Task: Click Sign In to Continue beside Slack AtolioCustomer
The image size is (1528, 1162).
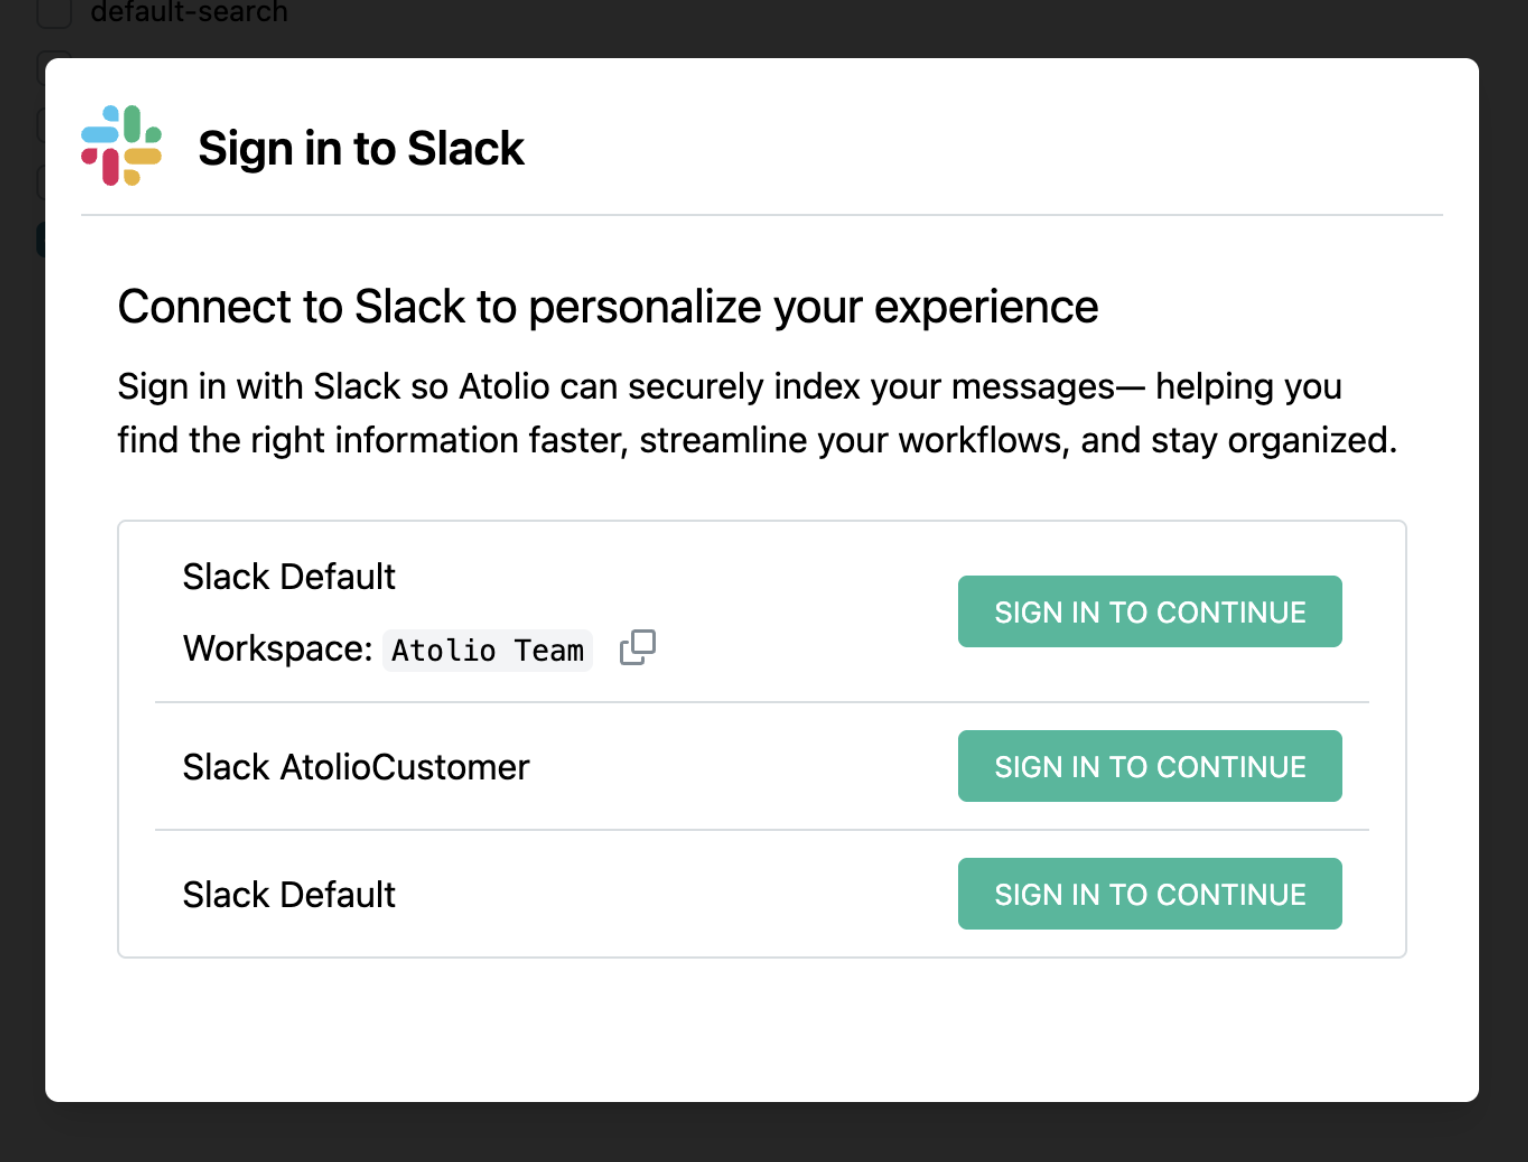Action: pos(1148,766)
